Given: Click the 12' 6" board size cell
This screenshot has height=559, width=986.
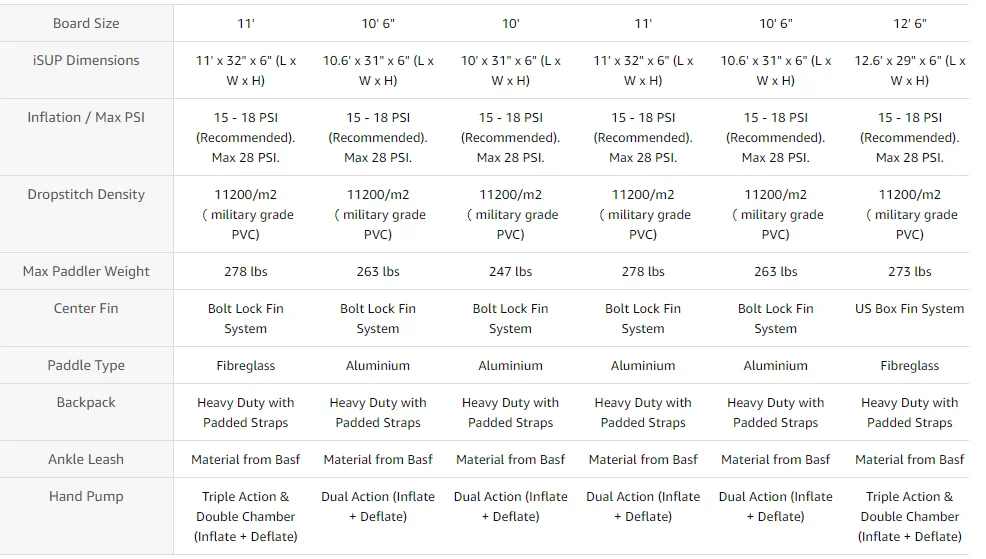Looking at the screenshot, I should point(909,23).
